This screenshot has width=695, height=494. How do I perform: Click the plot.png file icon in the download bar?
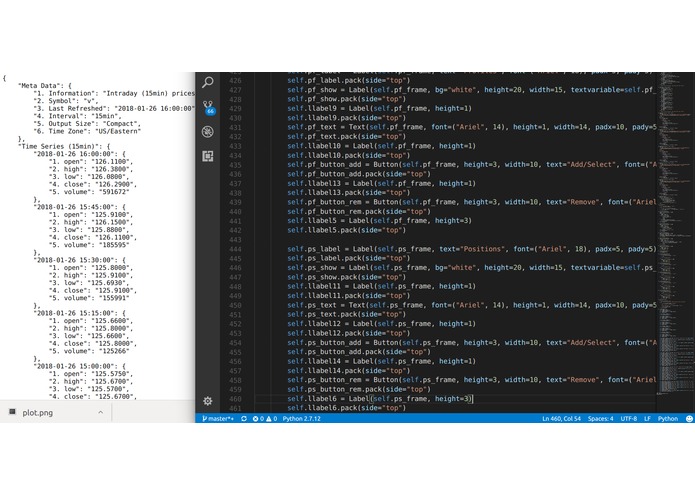click(x=12, y=412)
